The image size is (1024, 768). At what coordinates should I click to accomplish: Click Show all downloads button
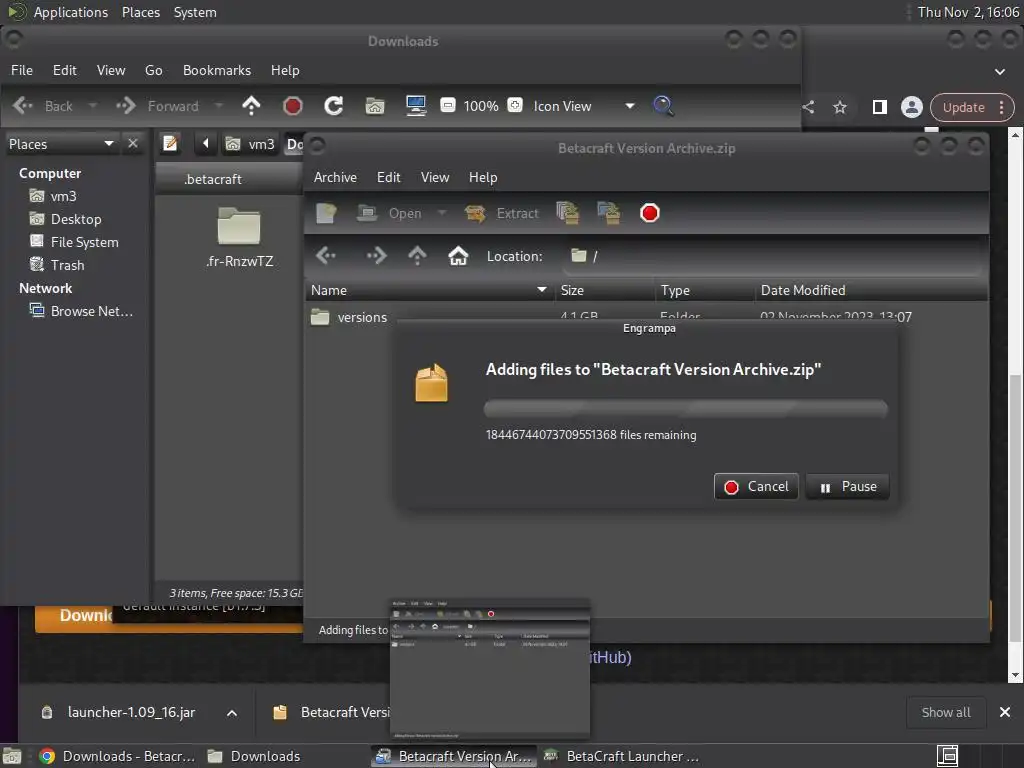[x=946, y=712]
